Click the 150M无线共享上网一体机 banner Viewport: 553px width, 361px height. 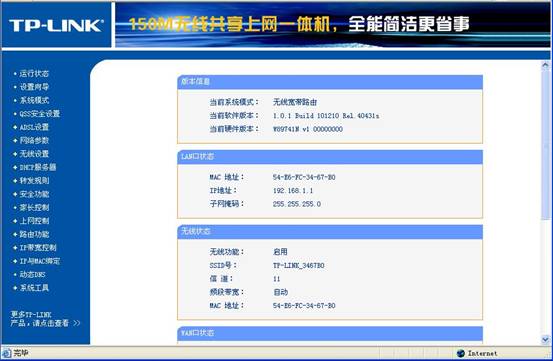298,24
